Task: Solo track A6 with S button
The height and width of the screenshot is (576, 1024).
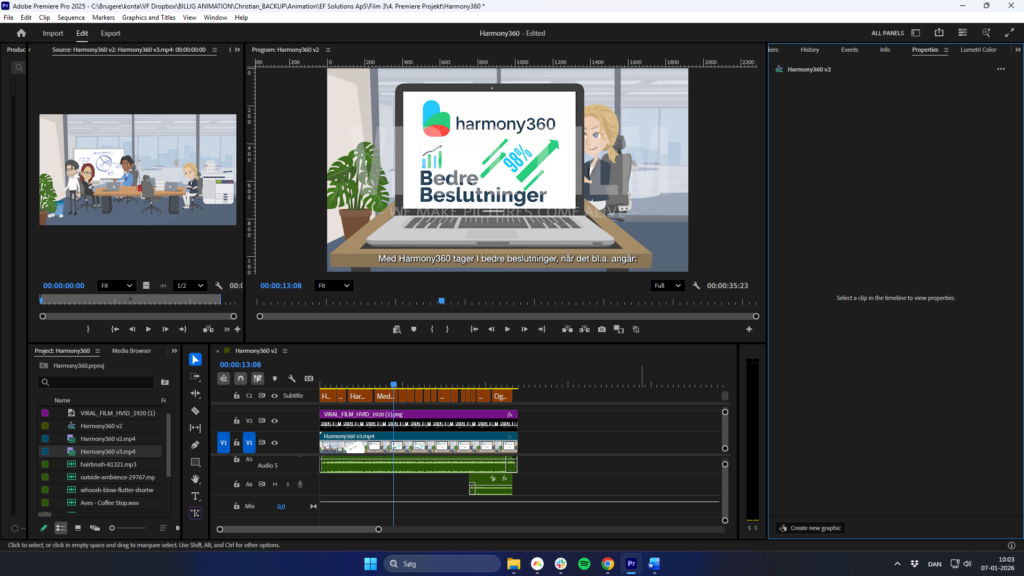Action: tap(287, 484)
